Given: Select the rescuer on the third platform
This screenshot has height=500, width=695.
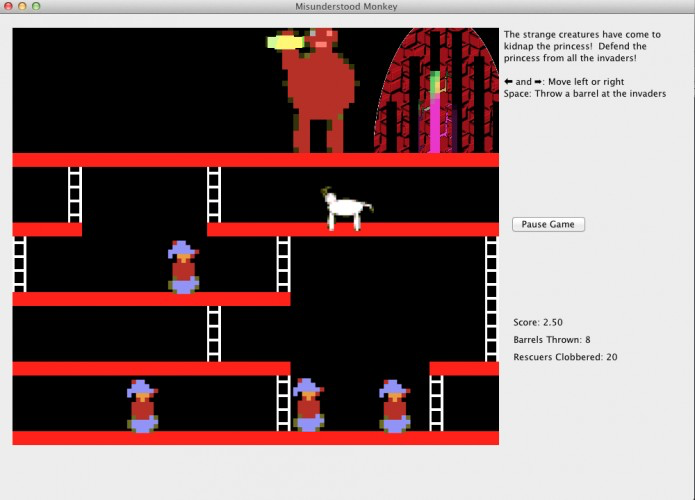Looking at the screenshot, I should tap(183, 267).
